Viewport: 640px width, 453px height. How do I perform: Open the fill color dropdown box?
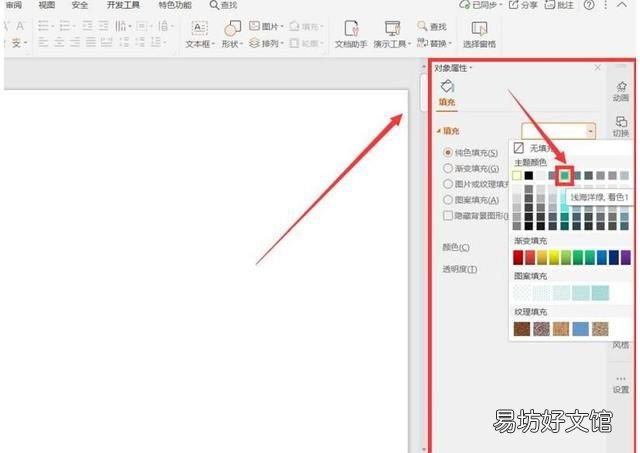click(558, 131)
